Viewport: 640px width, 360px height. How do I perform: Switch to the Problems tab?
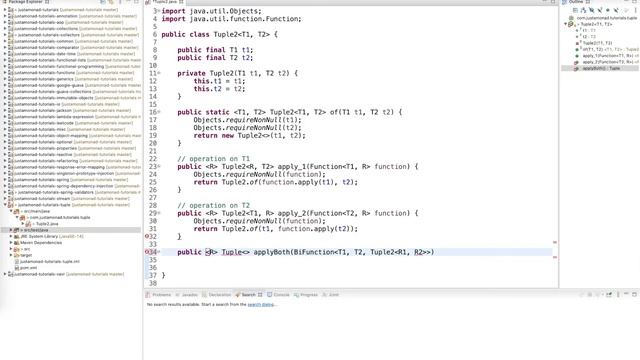pos(159,295)
